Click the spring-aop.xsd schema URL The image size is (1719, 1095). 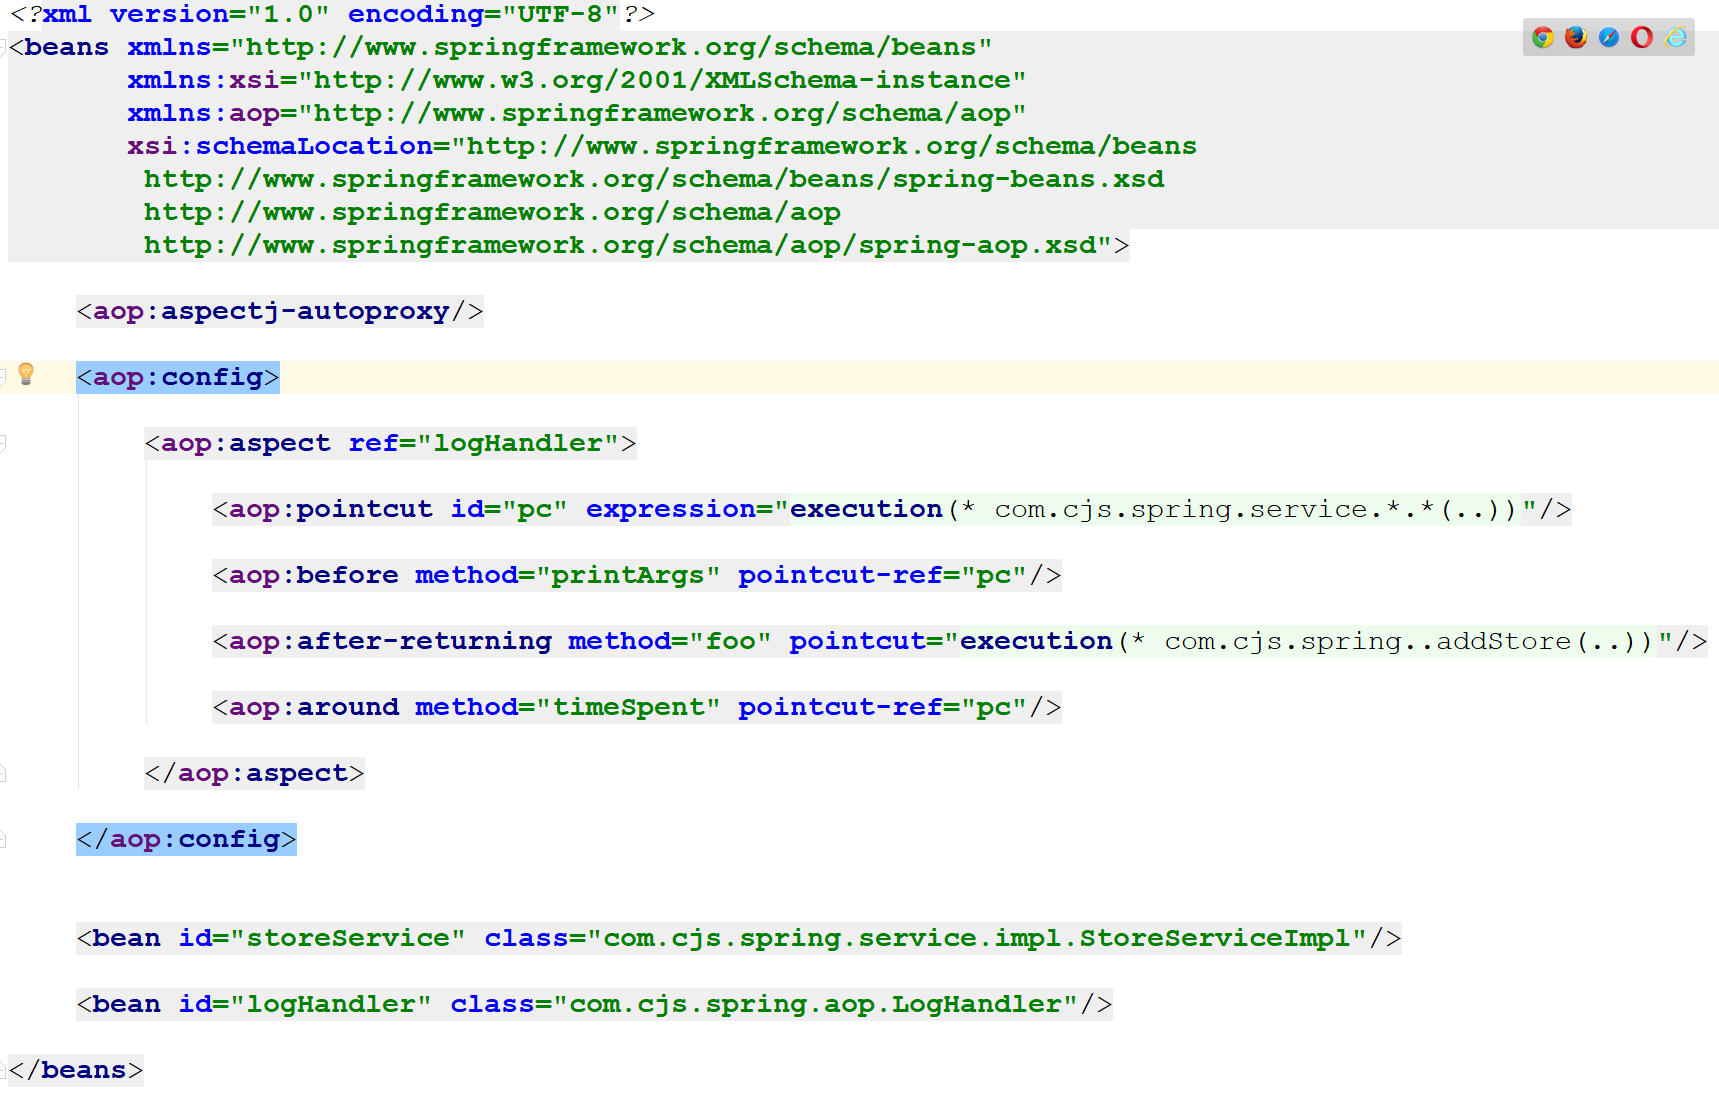coord(620,245)
